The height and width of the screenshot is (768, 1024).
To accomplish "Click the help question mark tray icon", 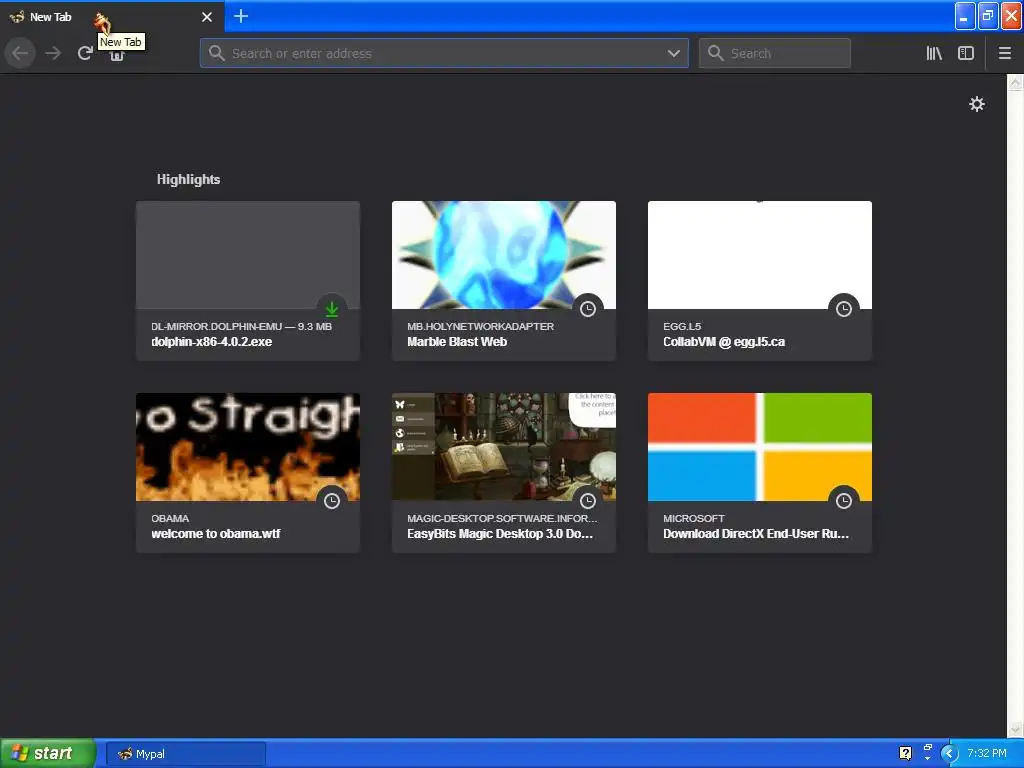I will 905,754.
